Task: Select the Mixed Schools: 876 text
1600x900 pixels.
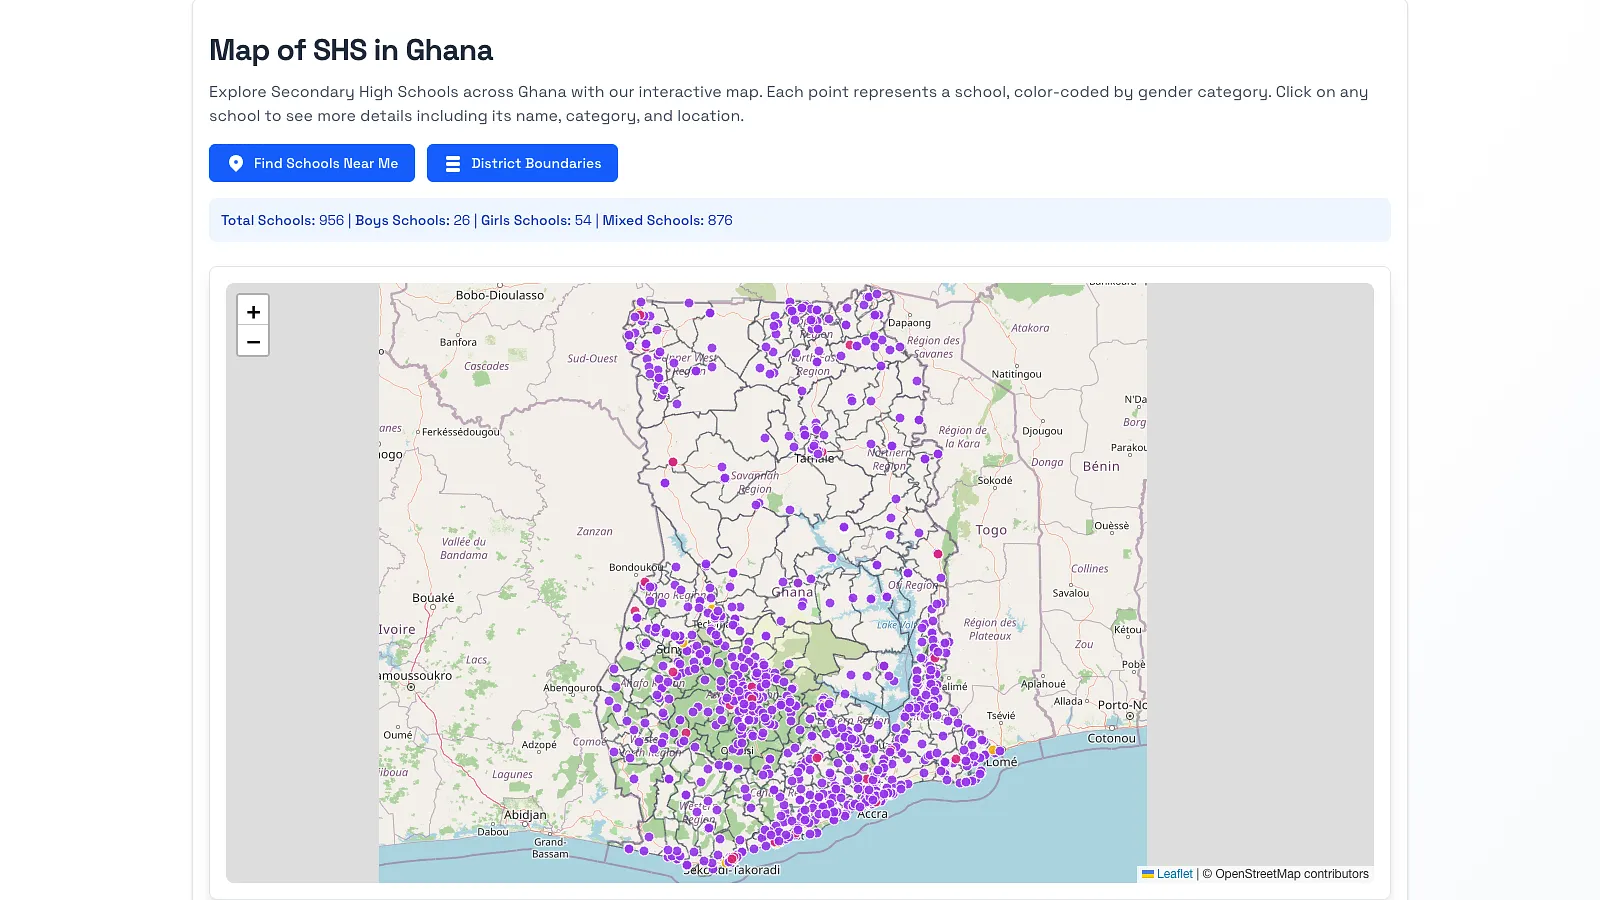Action: click(x=667, y=220)
